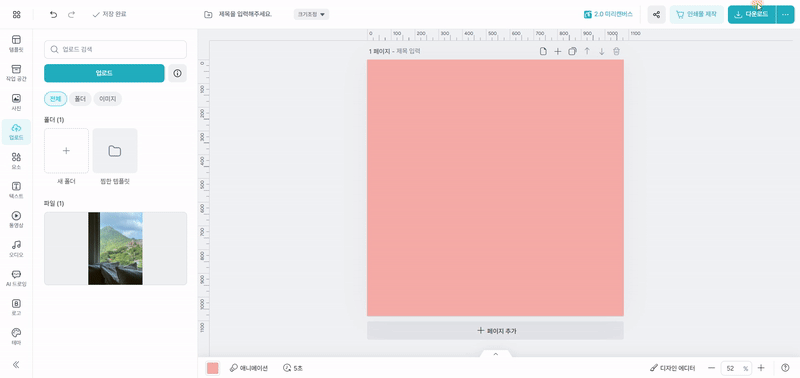Open the AI 드로잉 panel
Screen dimensions: 800x378
16,279
